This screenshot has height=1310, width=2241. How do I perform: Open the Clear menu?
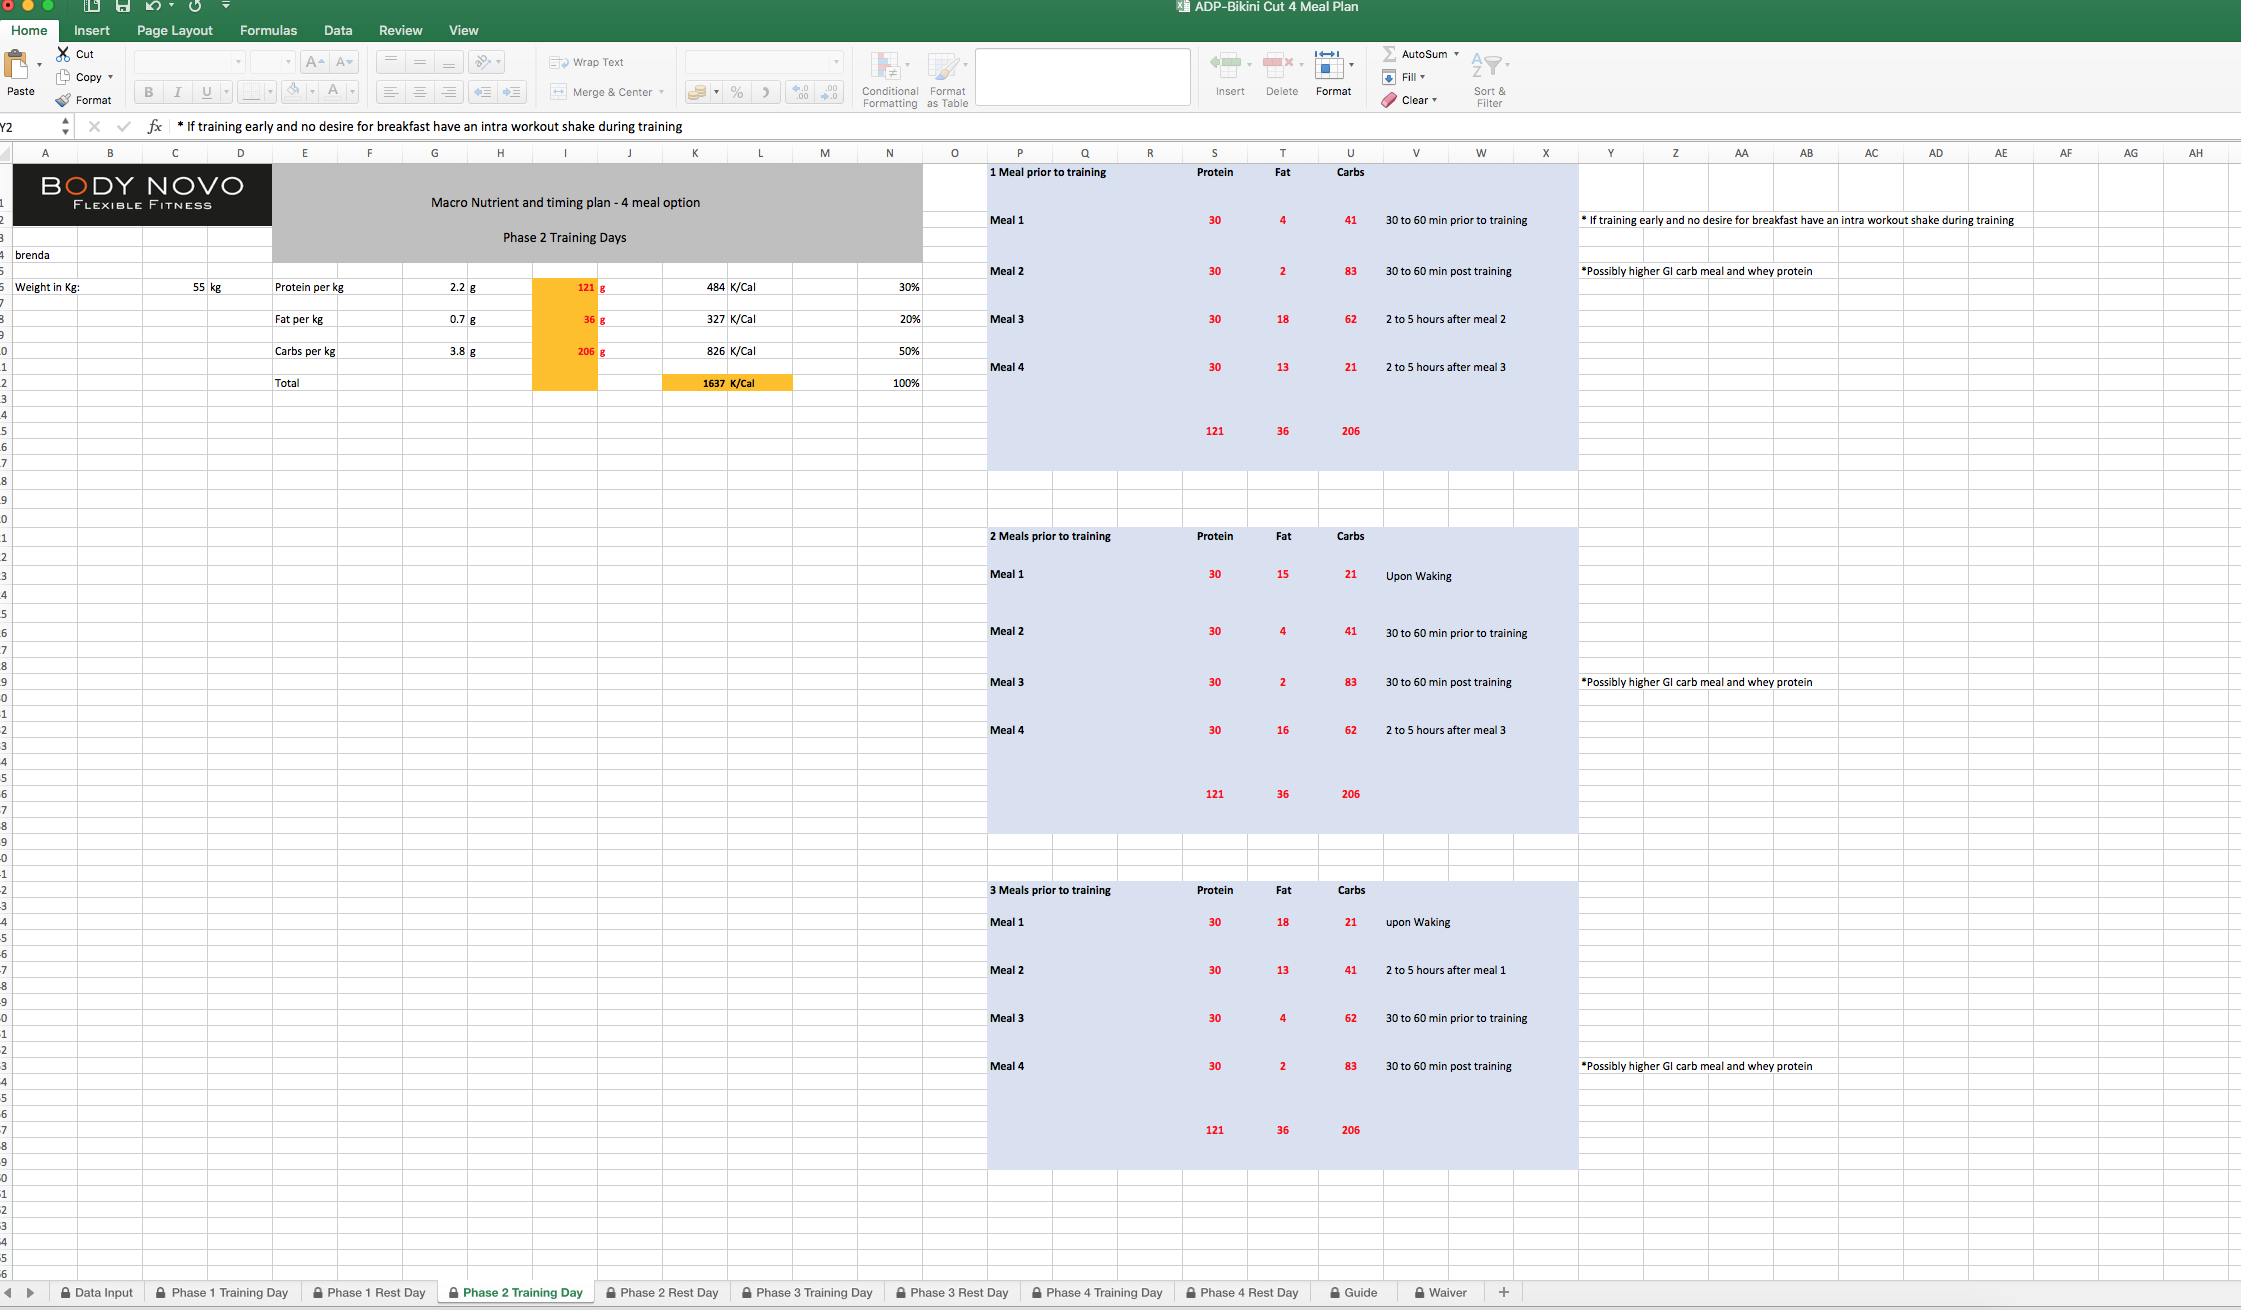tap(1410, 100)
